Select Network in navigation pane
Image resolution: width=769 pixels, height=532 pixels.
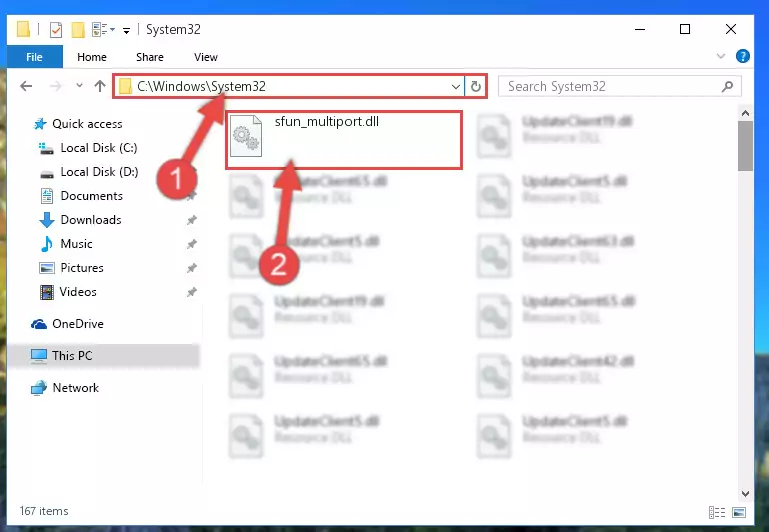coord(76,387)
